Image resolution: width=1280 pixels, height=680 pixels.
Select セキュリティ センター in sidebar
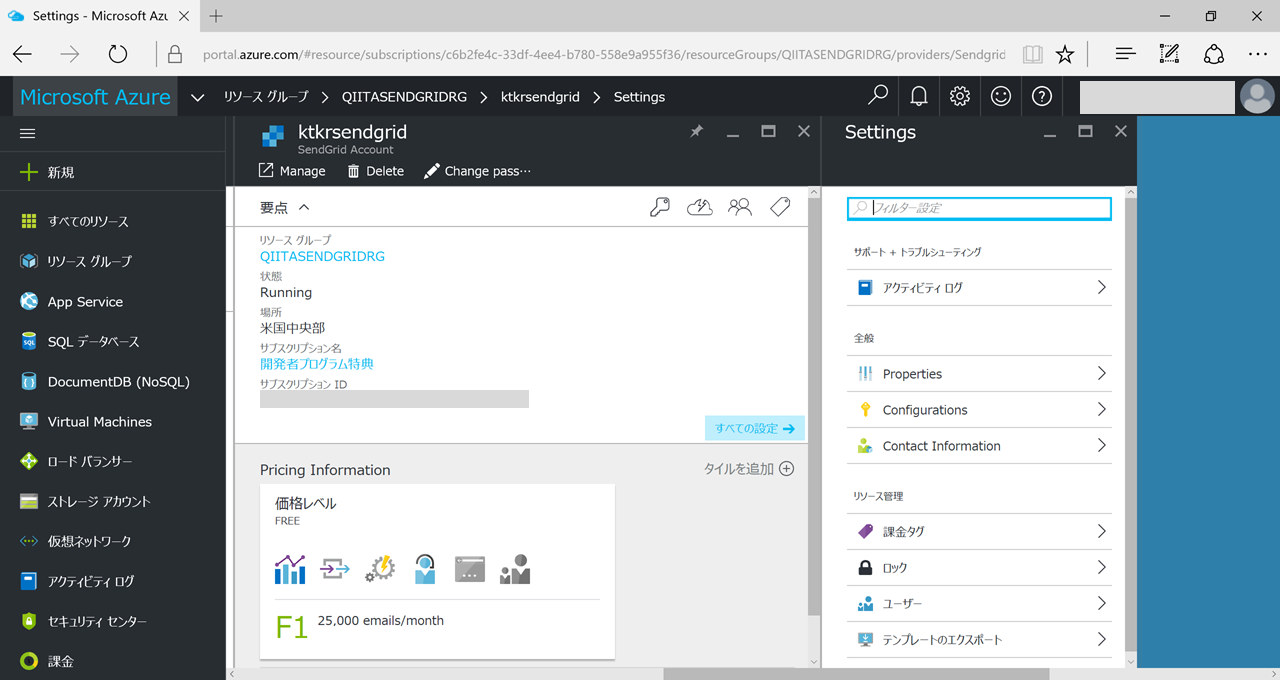click(113, 621)
